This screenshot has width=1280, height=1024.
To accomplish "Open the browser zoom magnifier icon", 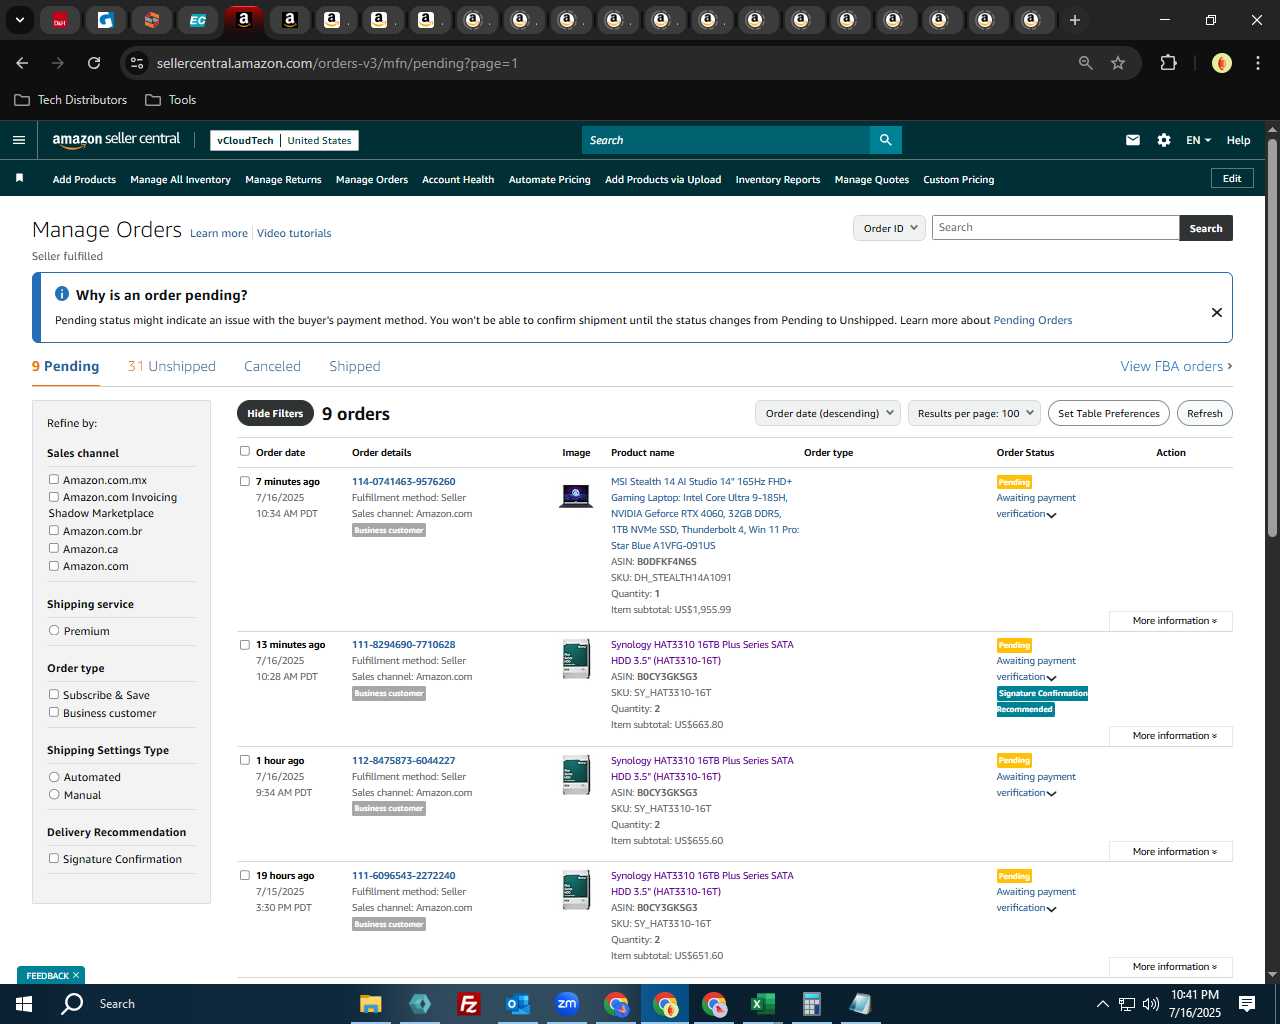I will point(1086,63).
